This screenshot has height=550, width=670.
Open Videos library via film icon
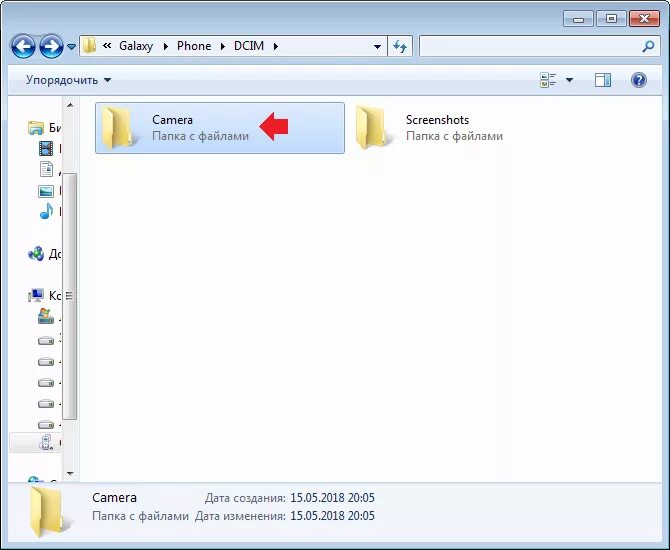[x=46, y=148]
